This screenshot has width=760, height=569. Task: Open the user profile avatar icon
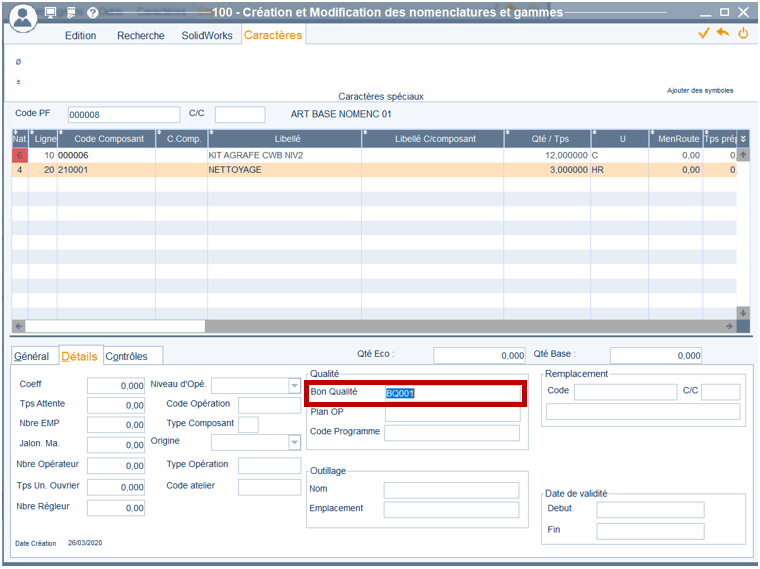pyautogui.click(x=23, y=18)
